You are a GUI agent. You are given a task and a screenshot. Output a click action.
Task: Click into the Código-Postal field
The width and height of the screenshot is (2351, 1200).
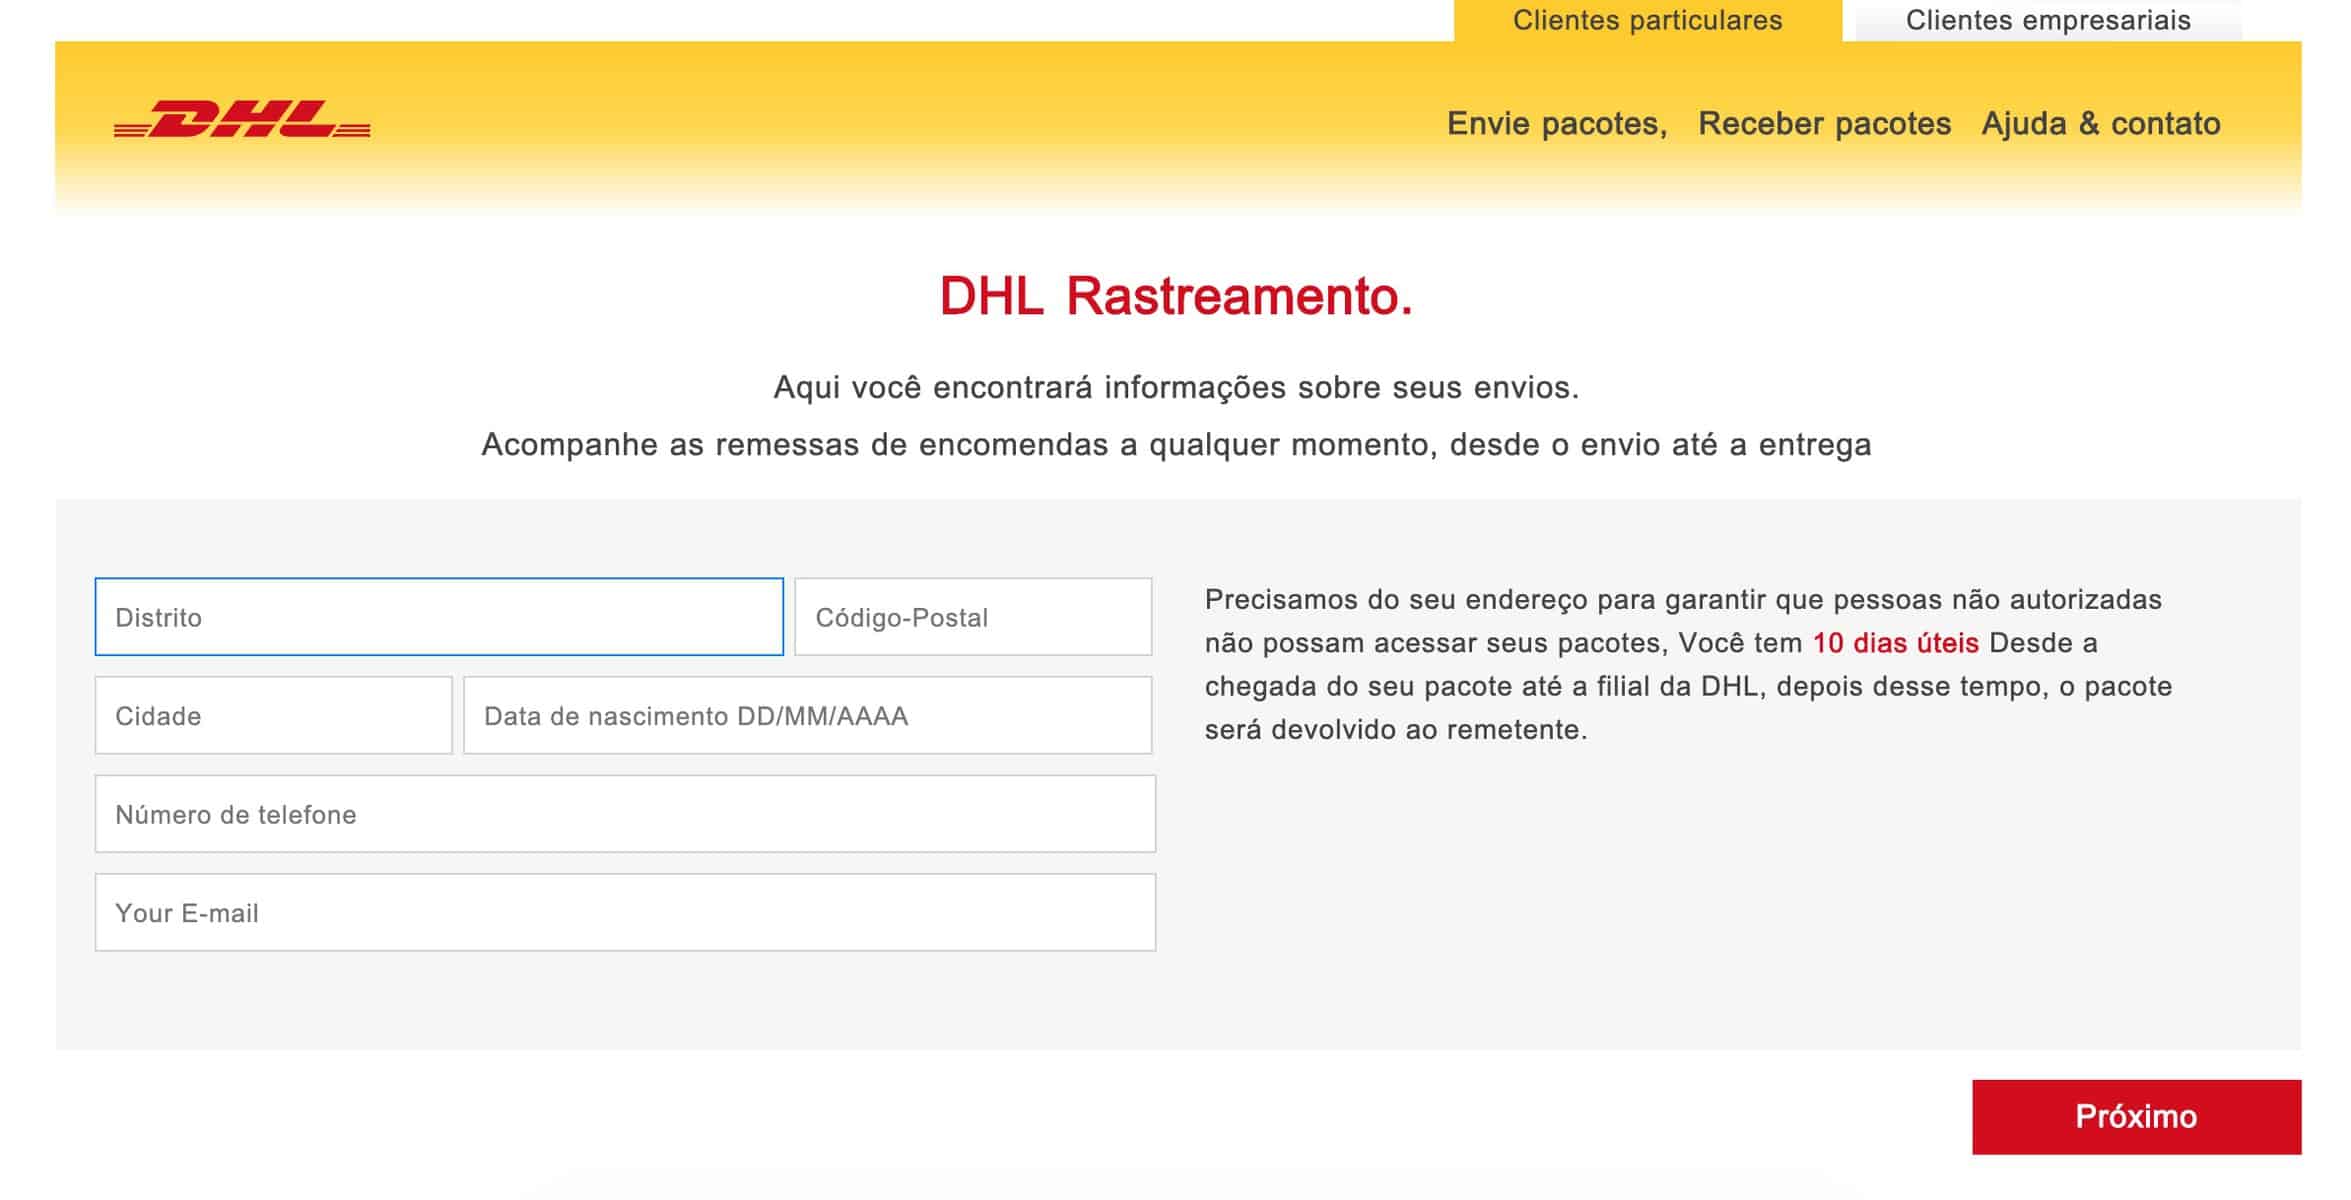click(973, 617)
